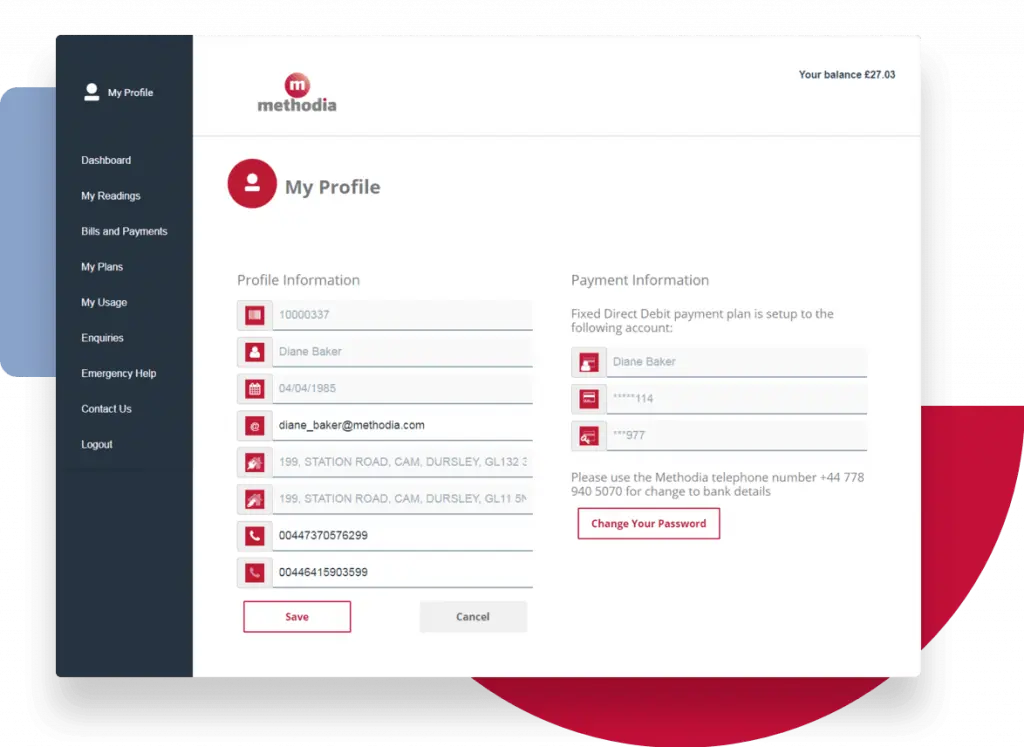
Task: Log out via Logout link
Action: (97, 444)
